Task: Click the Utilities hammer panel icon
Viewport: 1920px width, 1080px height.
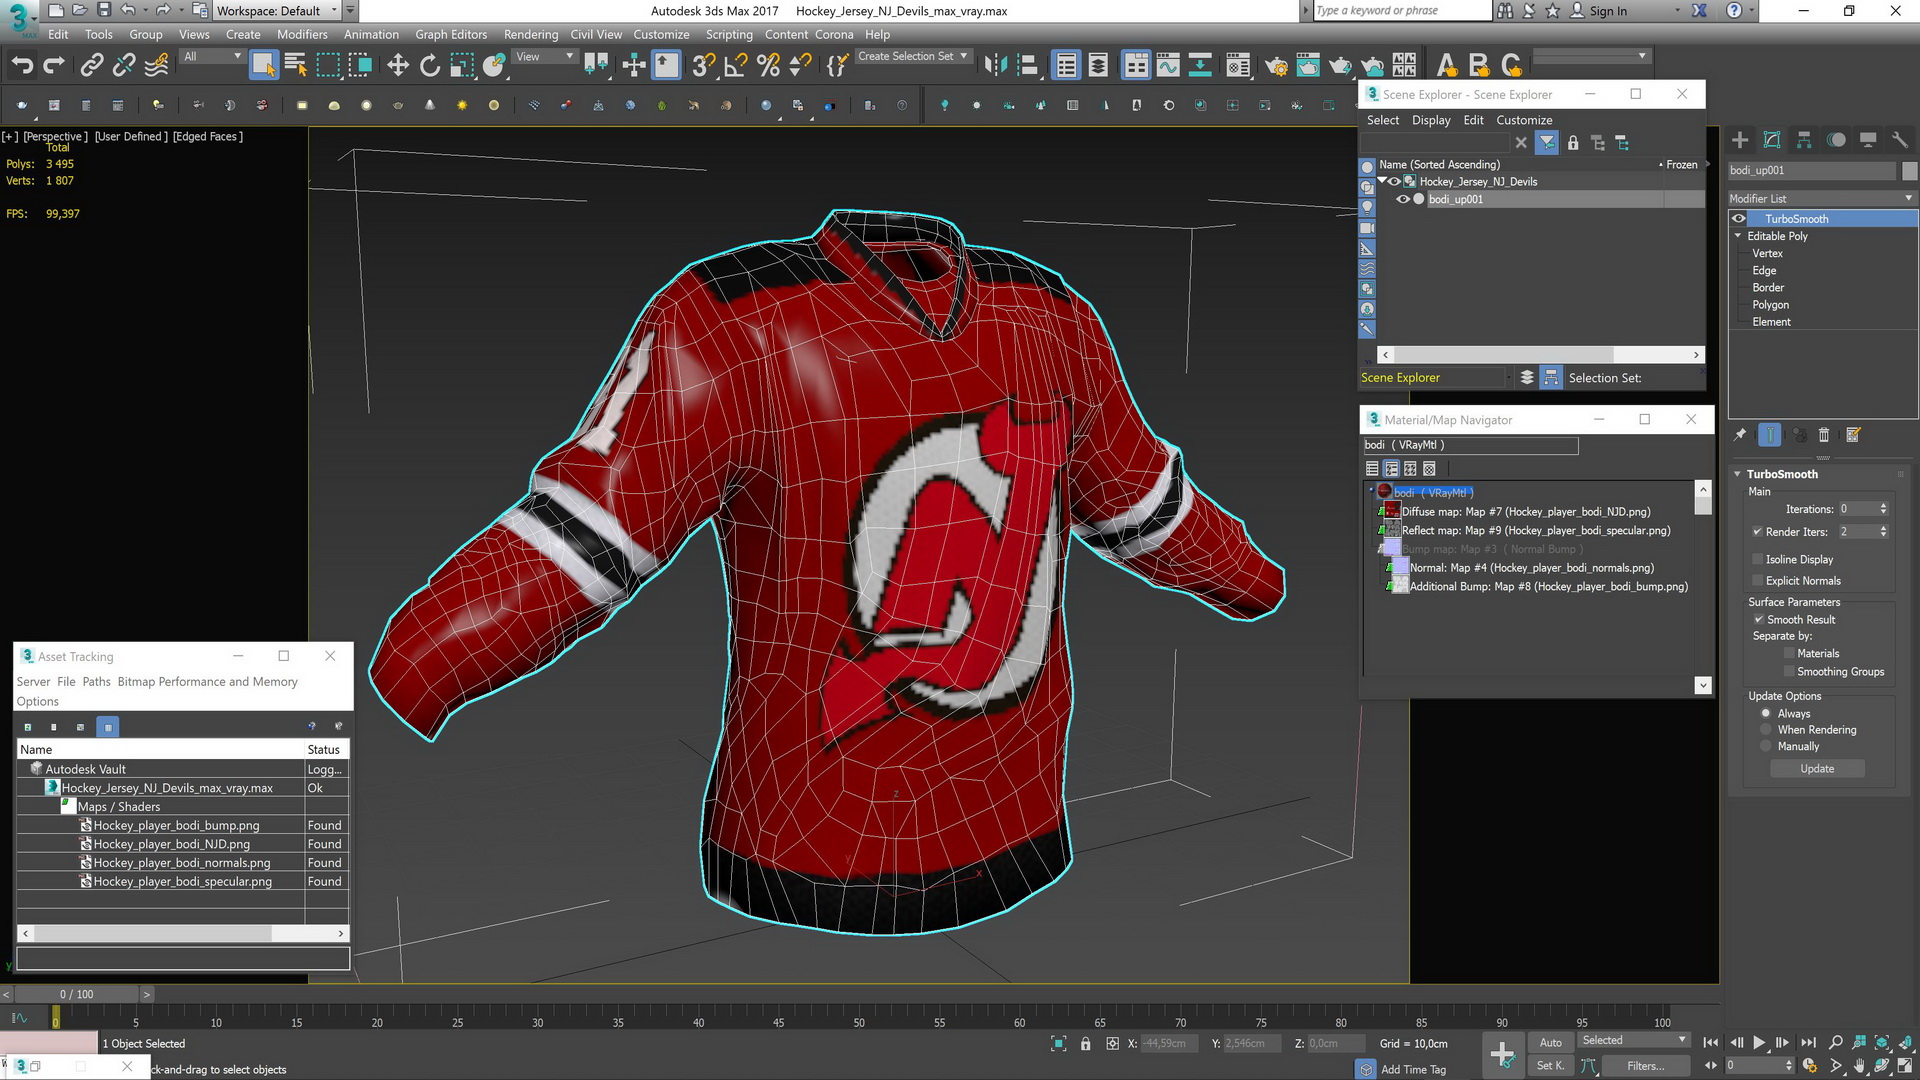Action: [1900, 141]
